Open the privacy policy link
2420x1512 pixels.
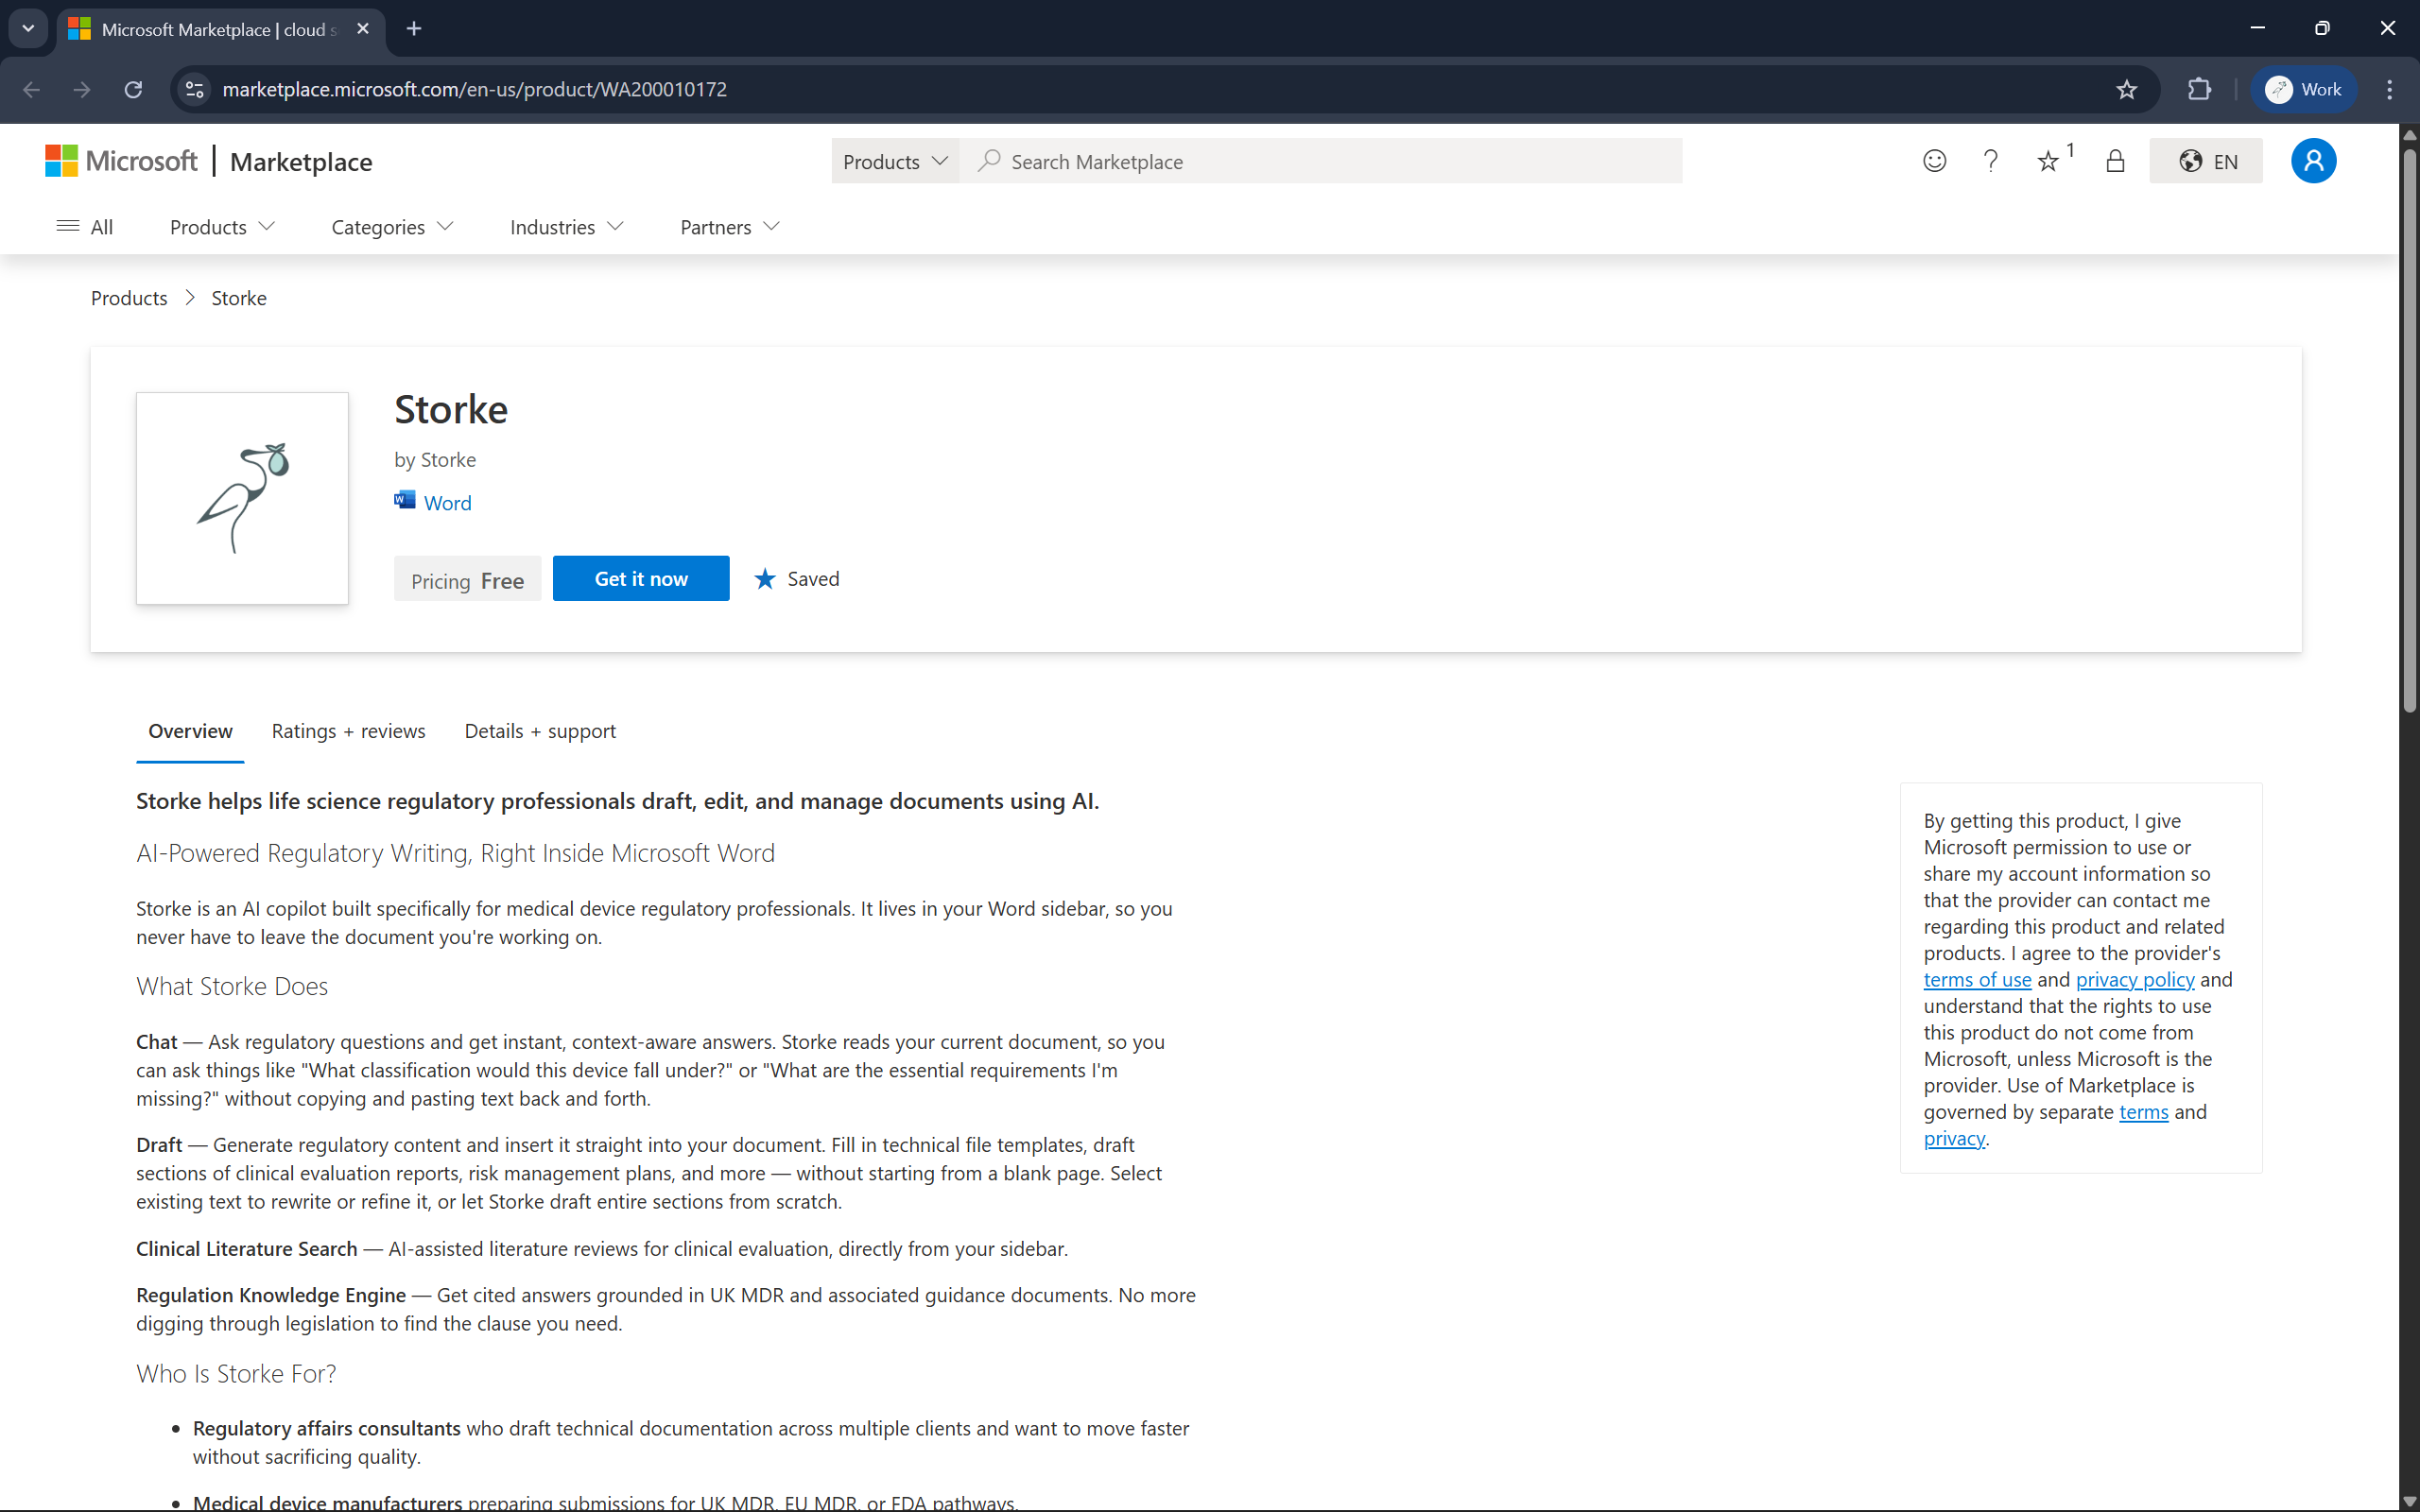[x=2134, y=980]
